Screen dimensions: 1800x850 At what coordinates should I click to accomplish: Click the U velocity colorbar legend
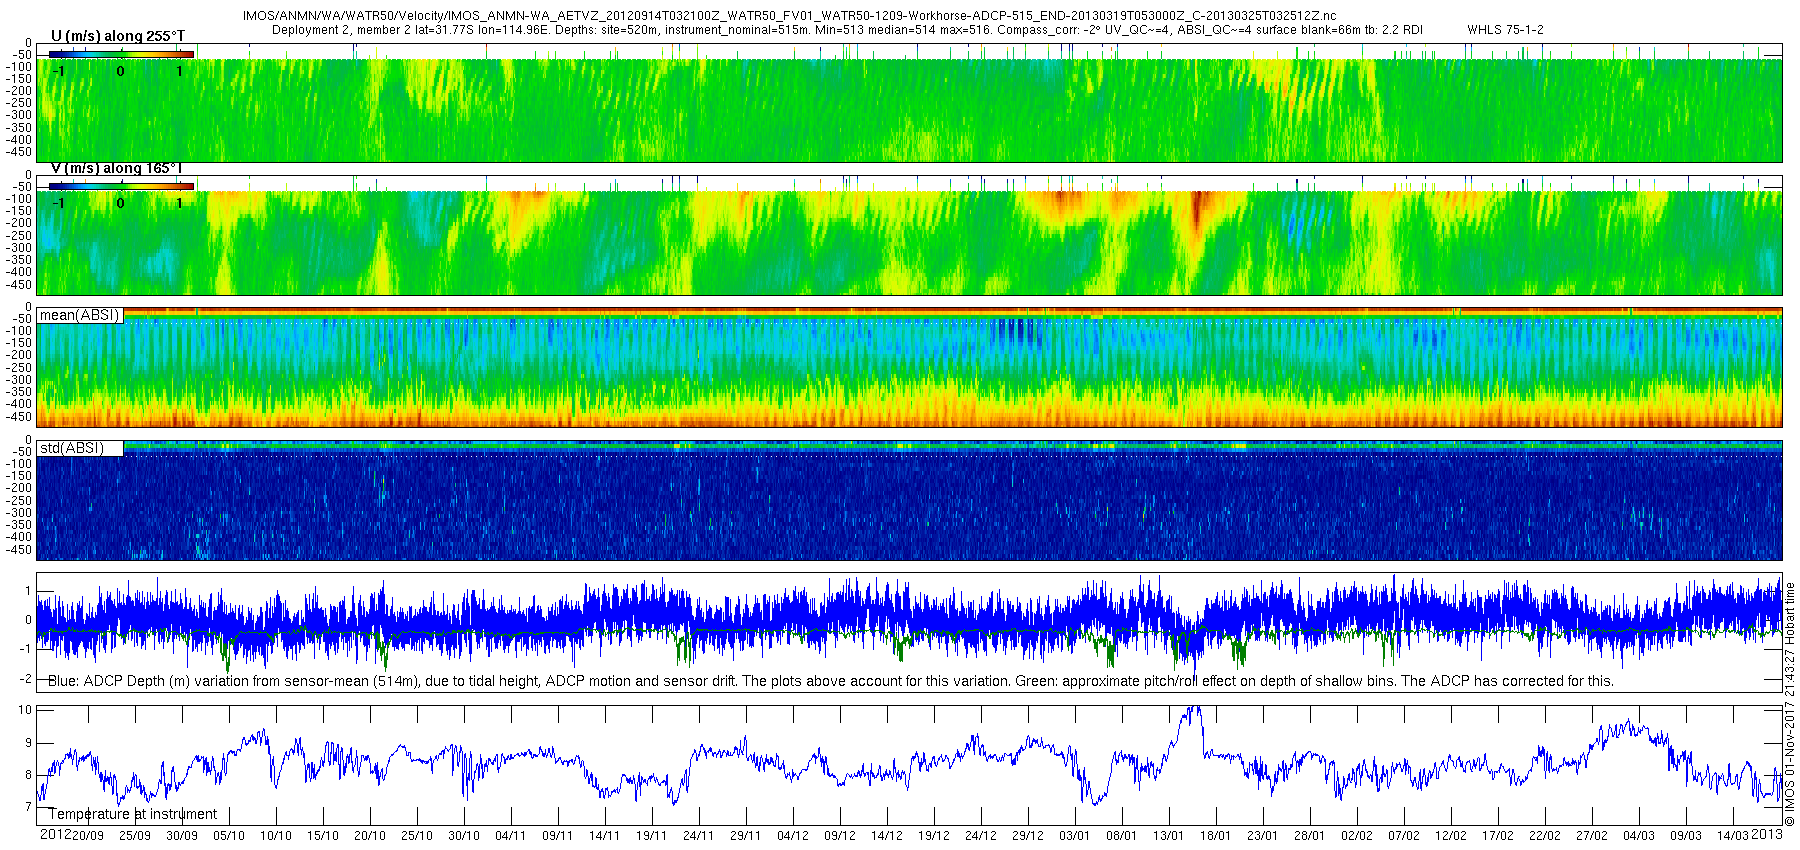(121, 55)
